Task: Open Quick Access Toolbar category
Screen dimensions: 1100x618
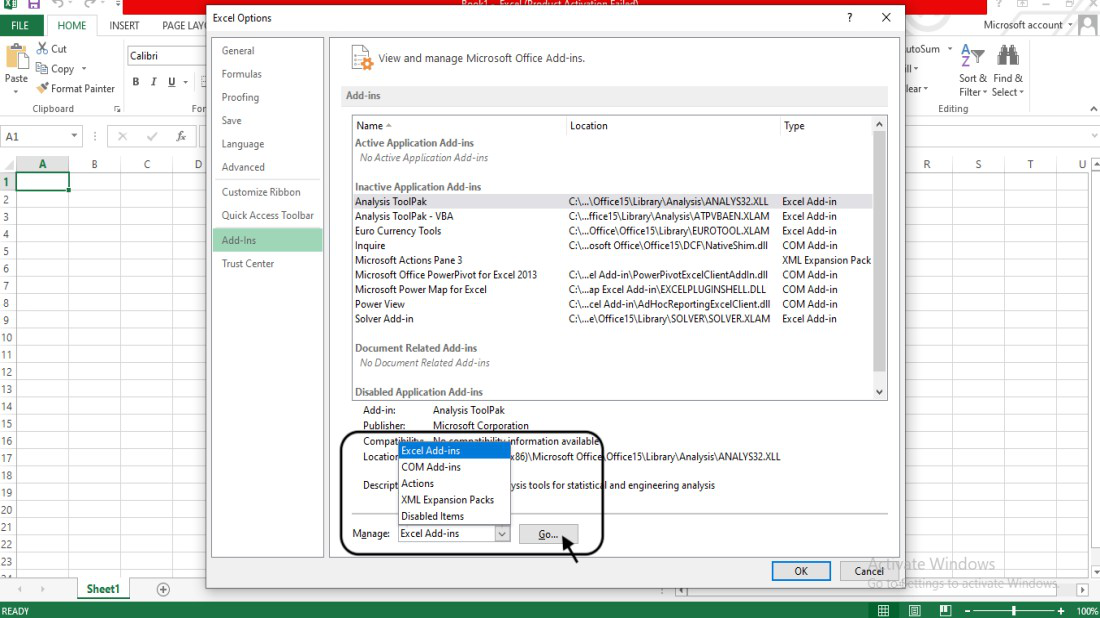Action: 267,215
